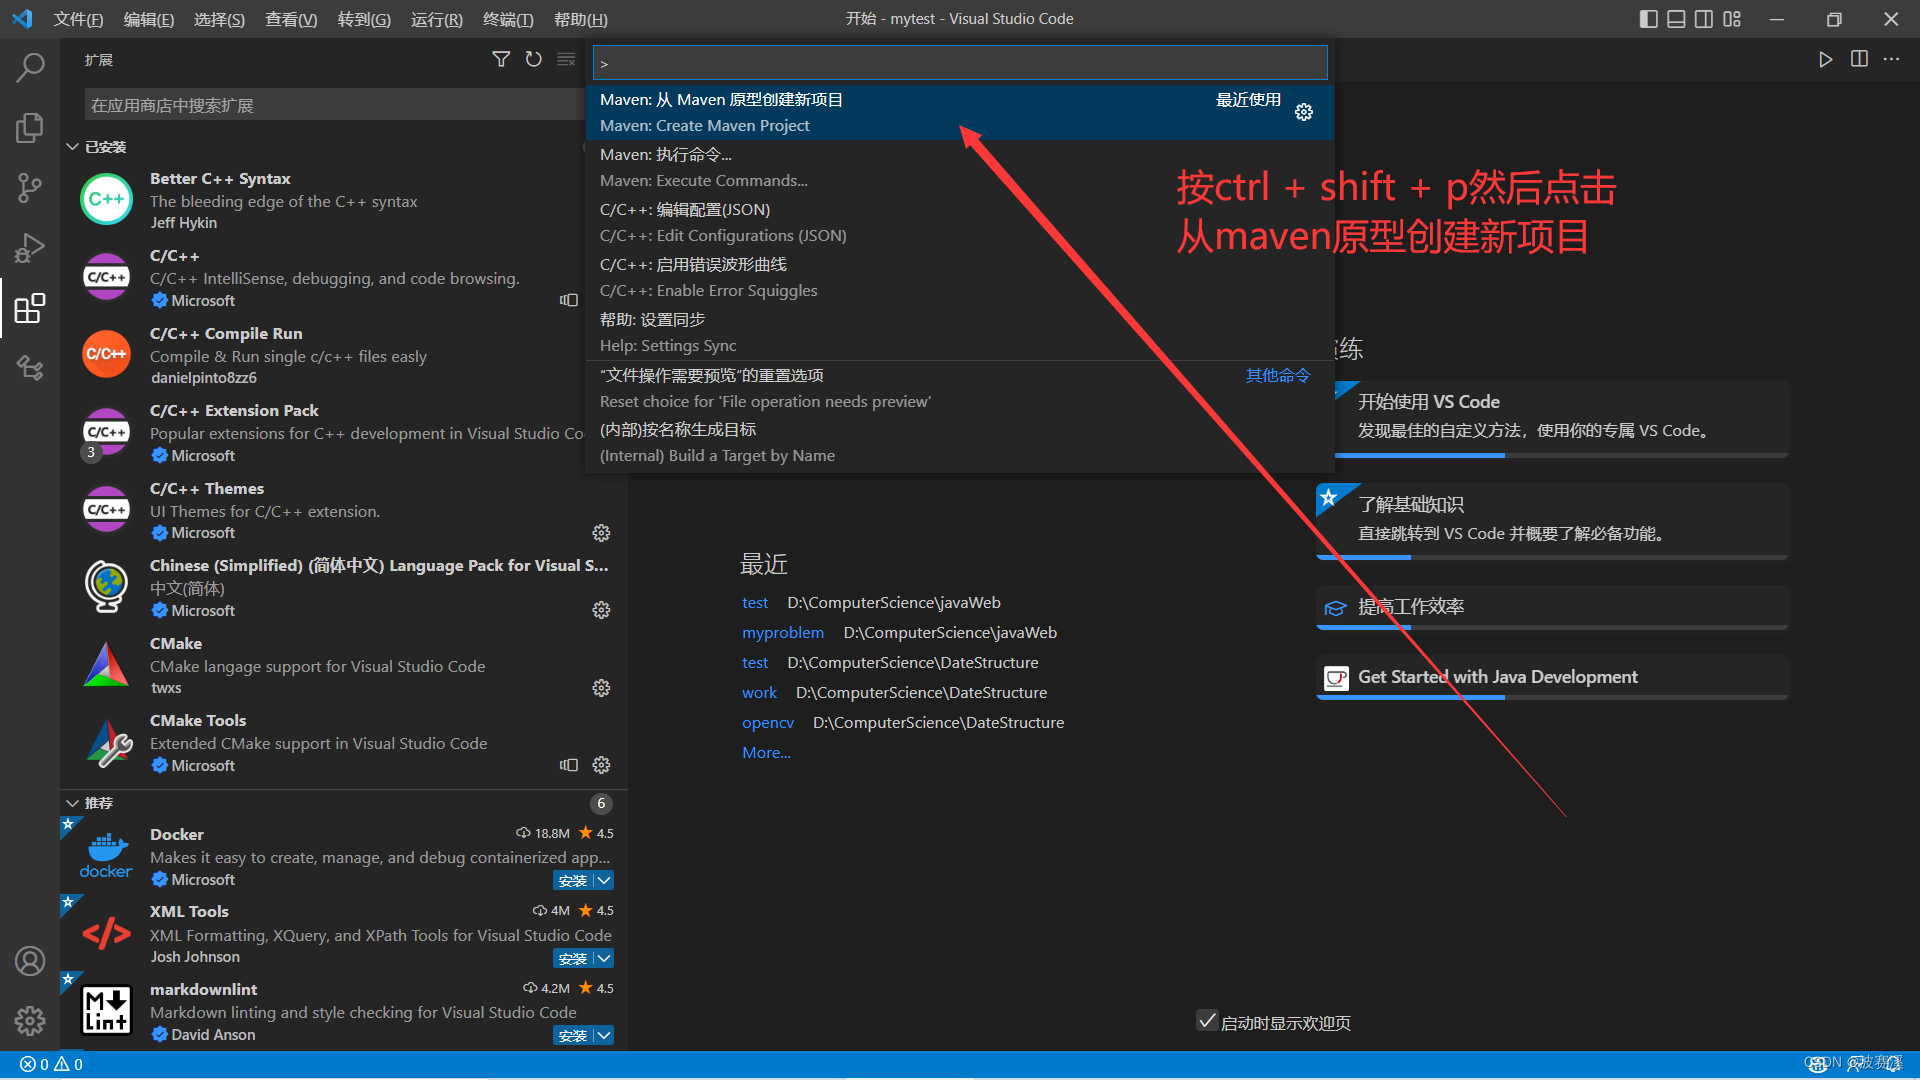This screenshot has height=1080, width=1920.
Task: Install the Docker extension
Action: click(573, 881)
